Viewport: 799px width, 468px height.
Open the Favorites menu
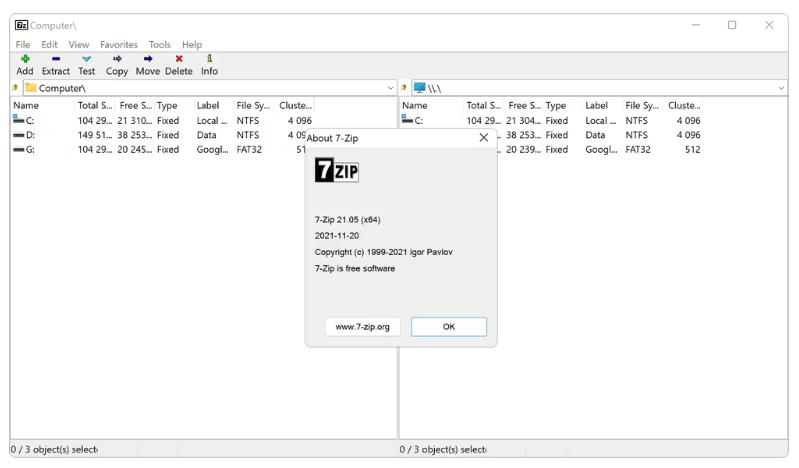(118, 44)
